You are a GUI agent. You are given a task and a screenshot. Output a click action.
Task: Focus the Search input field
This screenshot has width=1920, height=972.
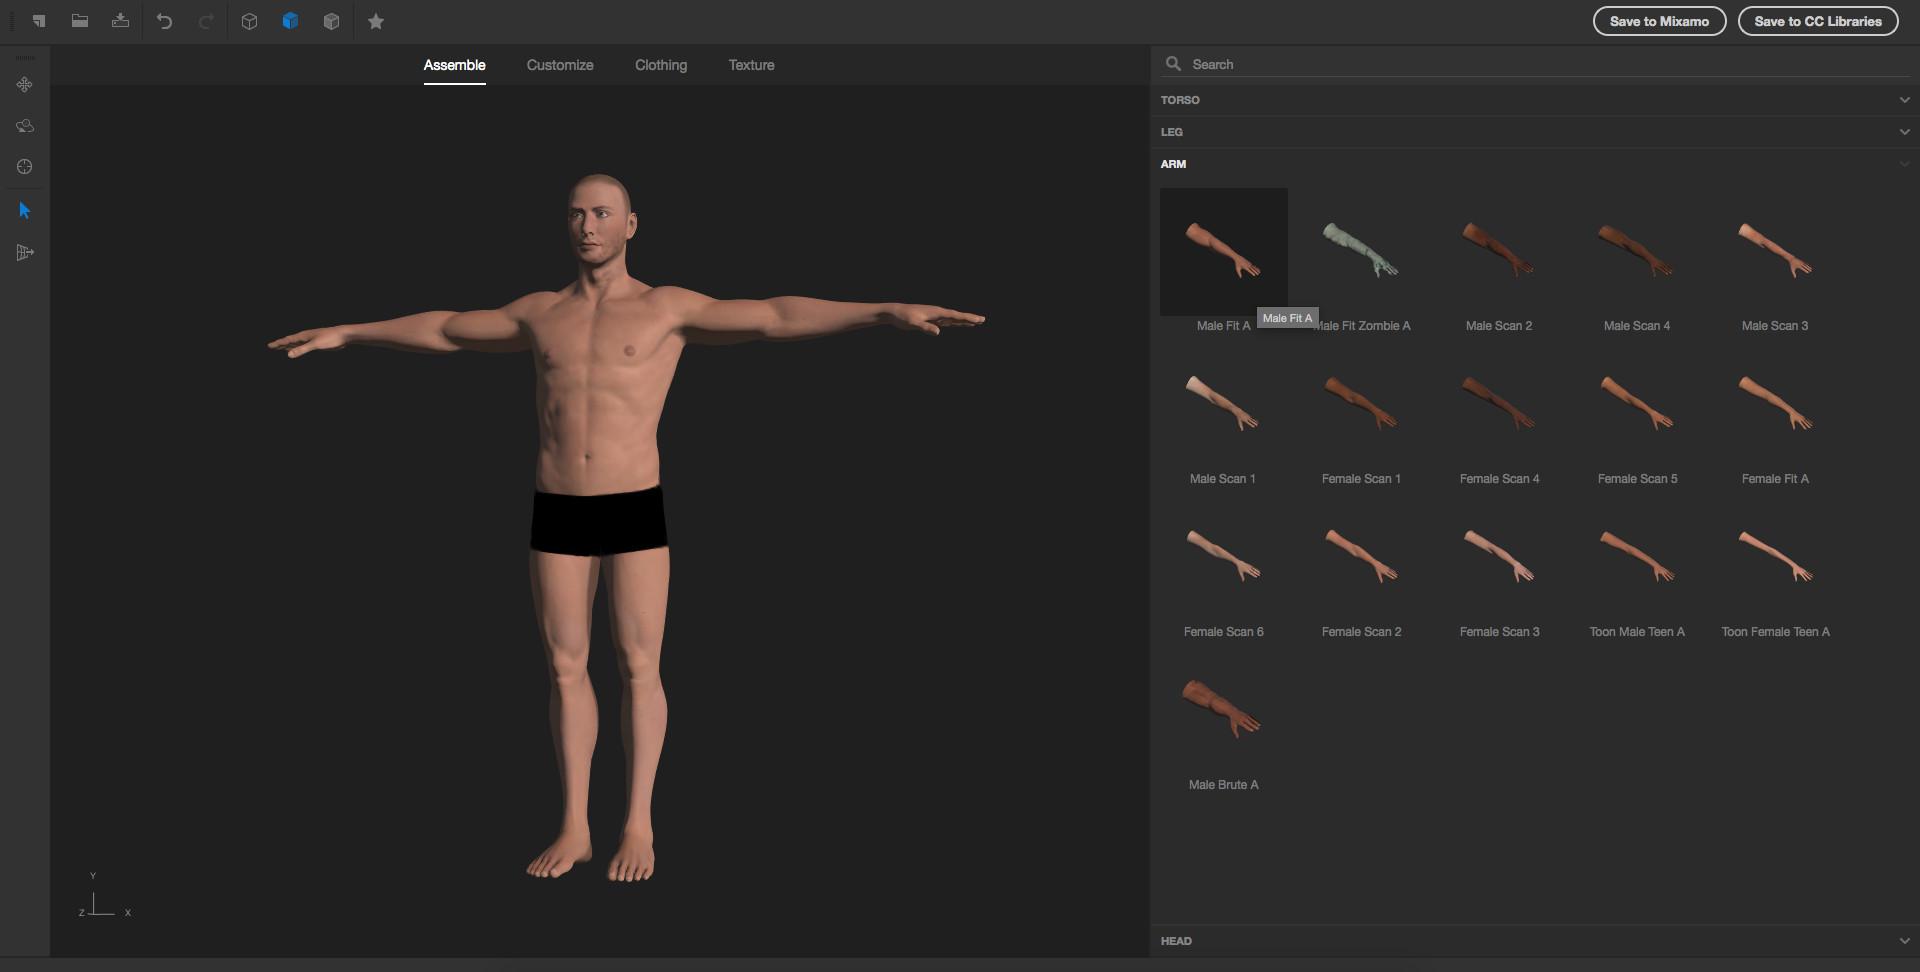[1535, 64]
